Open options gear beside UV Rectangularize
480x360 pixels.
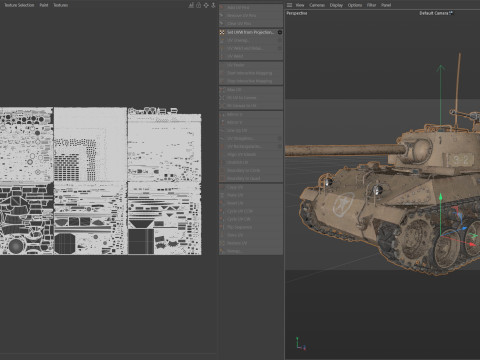(280, 146)
